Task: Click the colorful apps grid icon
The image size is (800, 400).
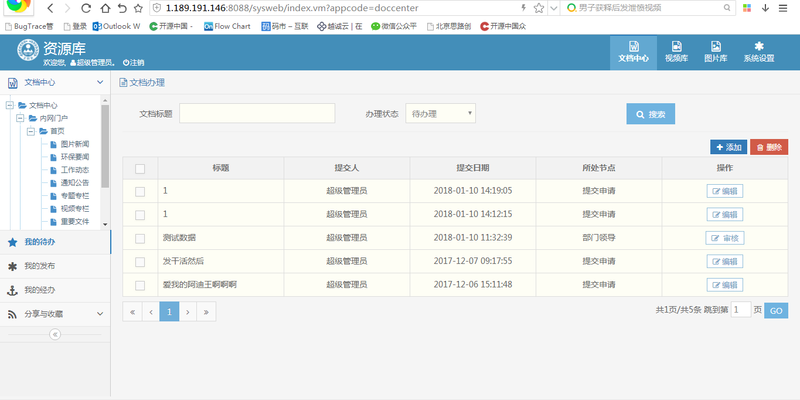Action: point(746,8)
